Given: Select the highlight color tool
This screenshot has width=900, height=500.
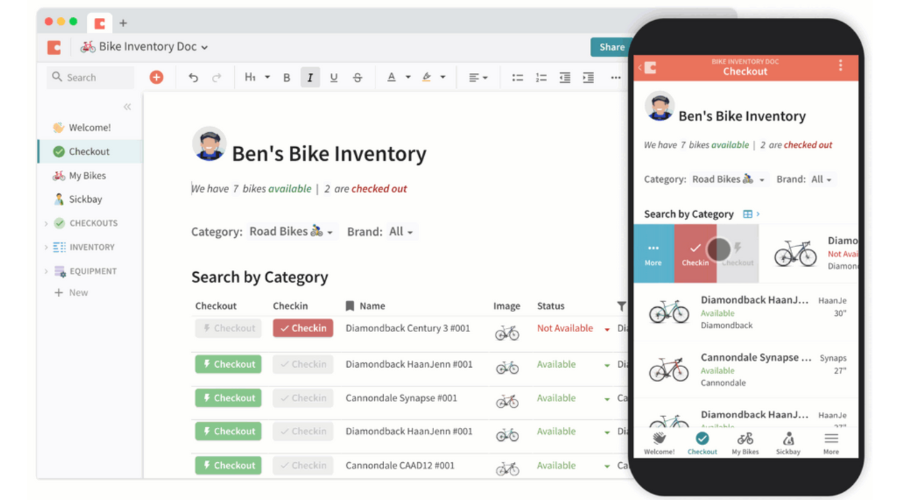Looking at the screenshot, I should (426, 77).
